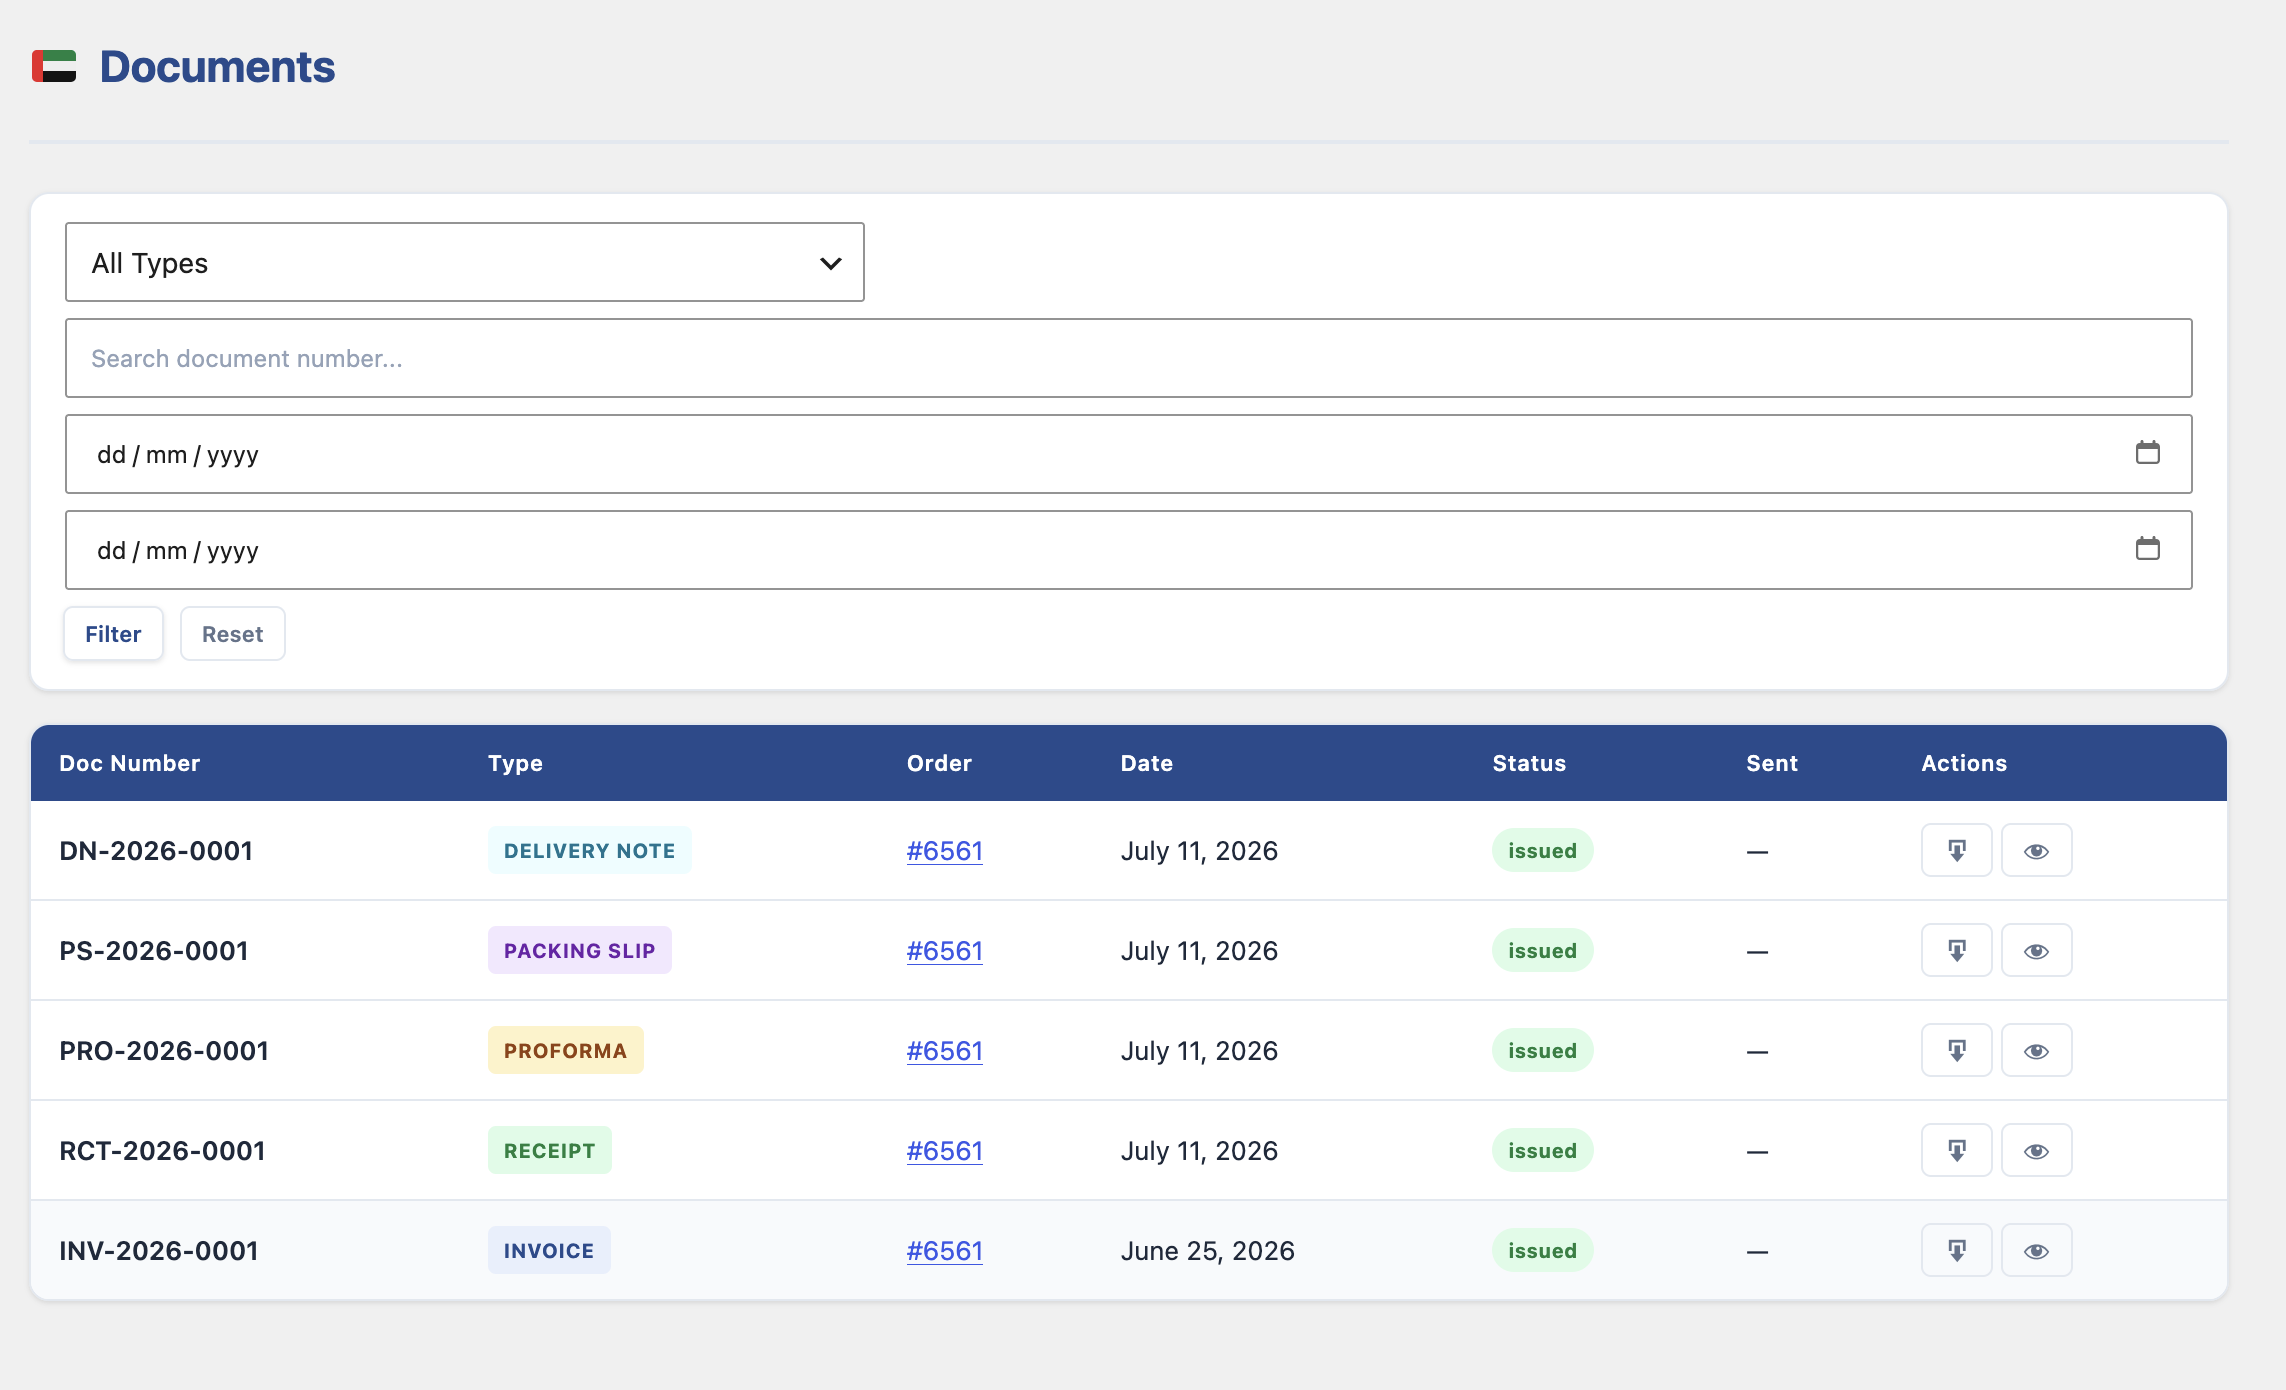Viewport: 2286px width, 1390px height.
Task: Open order #6561 link in the DN-2026-0001 row
Action: (x=944, y=851)
